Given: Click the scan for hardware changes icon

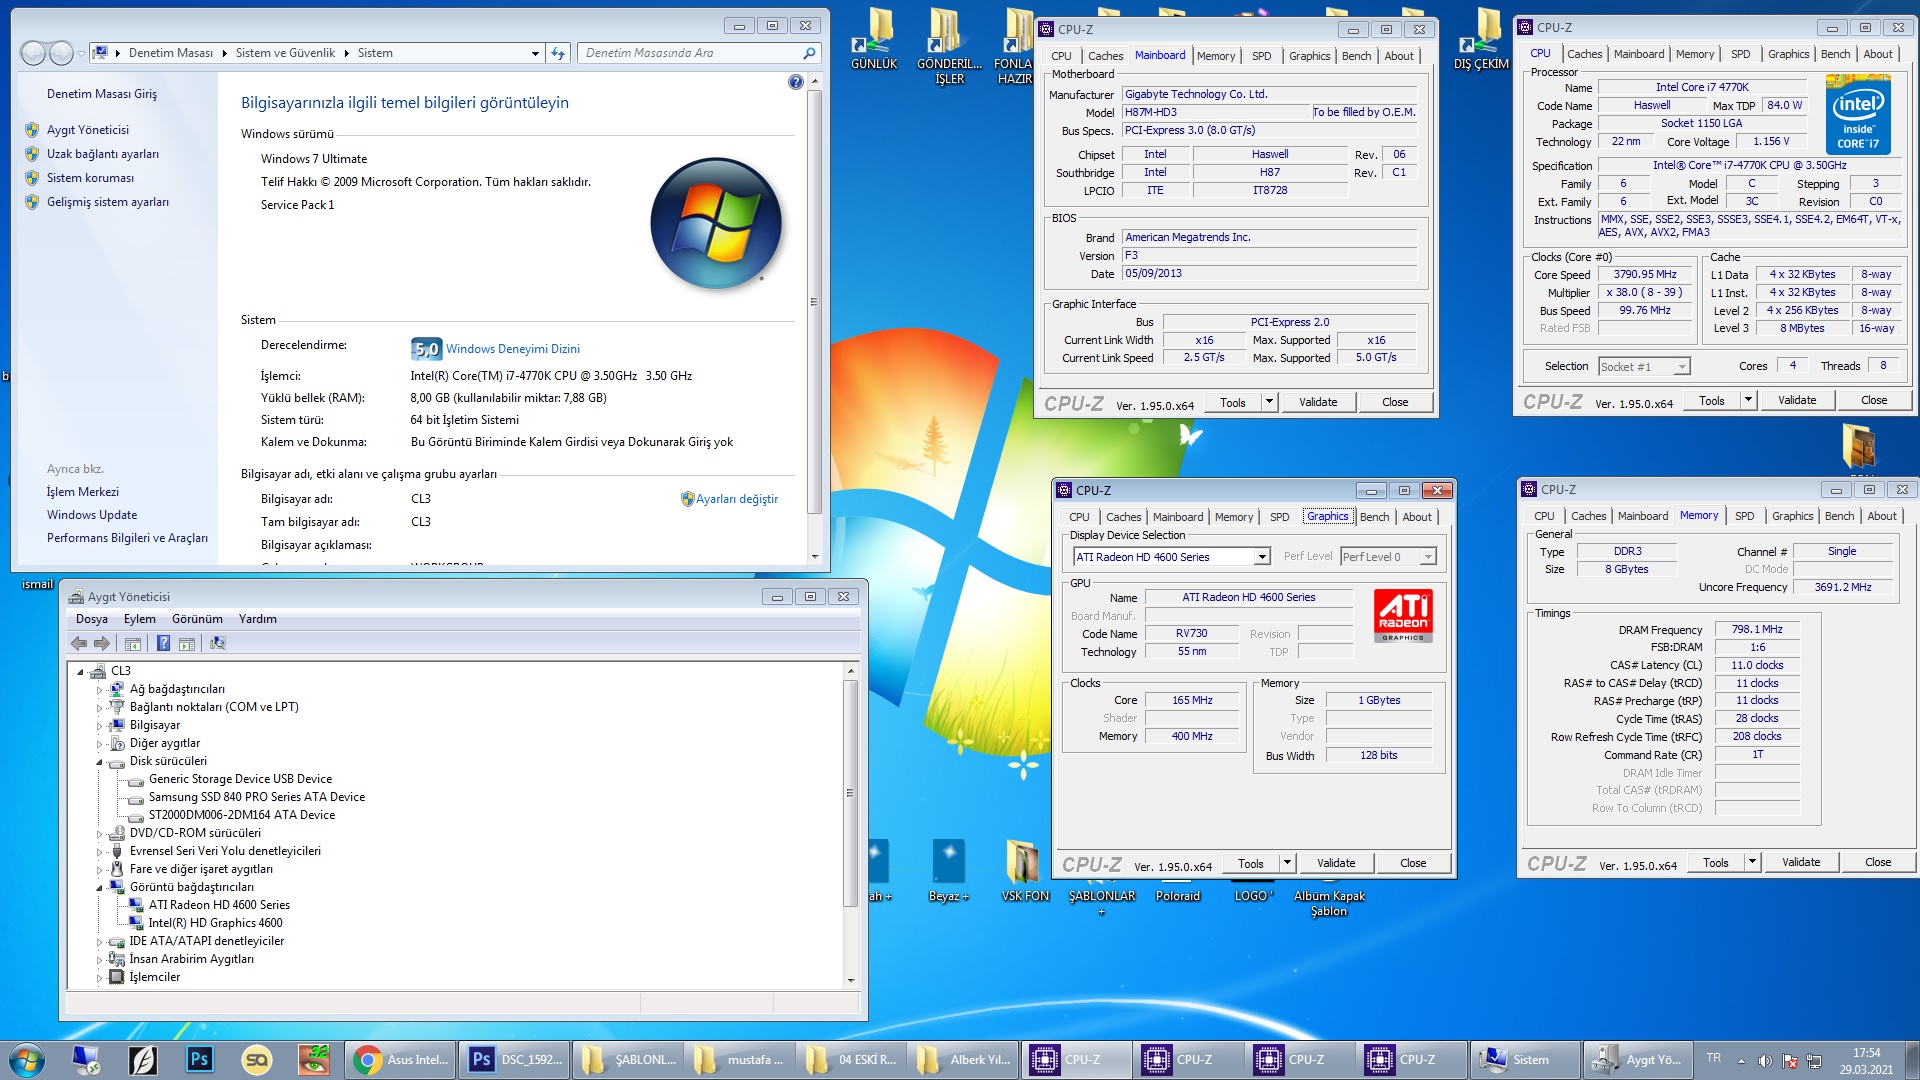Looking at the screenshot, I should click(218, 644).
